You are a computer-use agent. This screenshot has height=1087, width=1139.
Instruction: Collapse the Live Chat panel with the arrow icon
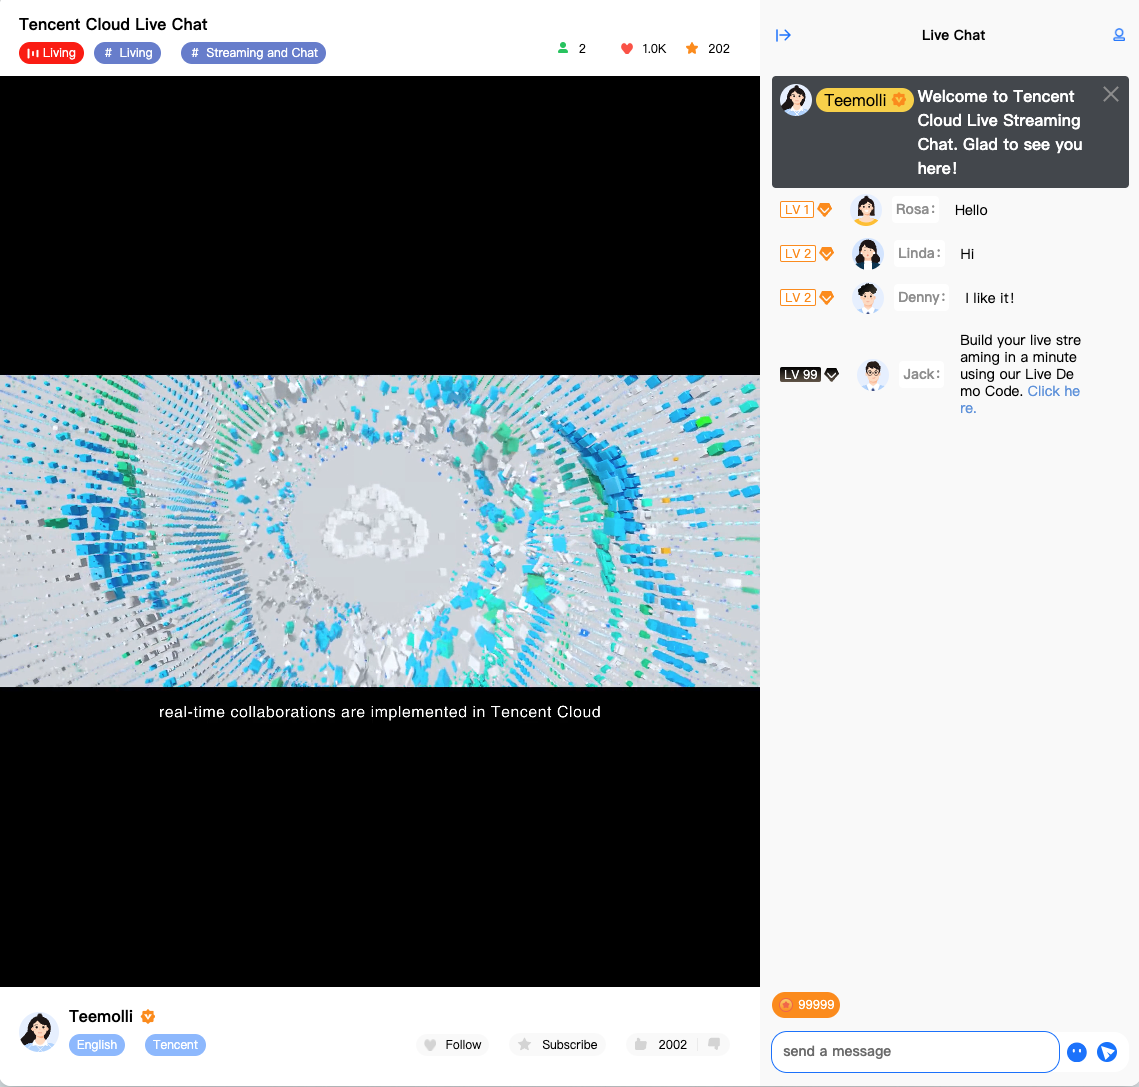click(x=783, y=35)
